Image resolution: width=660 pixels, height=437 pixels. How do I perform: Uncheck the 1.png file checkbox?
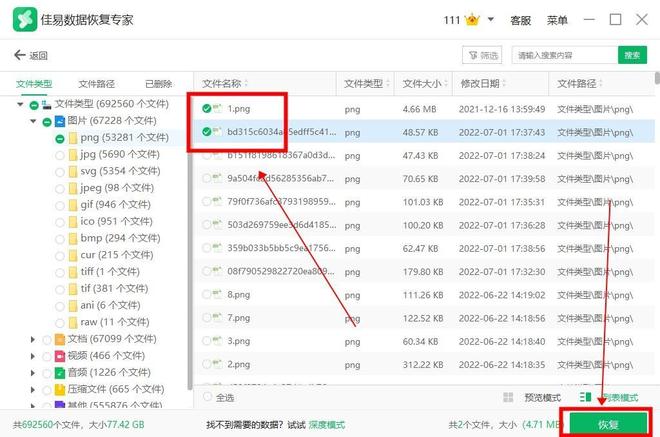pyautogui.click(x=206, y=109)
